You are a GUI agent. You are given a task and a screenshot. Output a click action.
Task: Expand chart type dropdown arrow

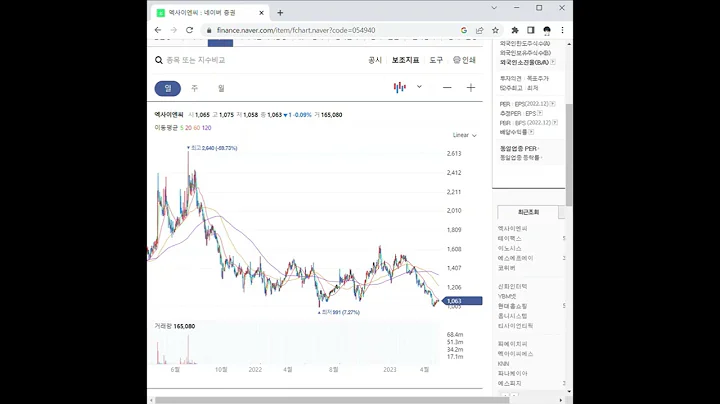[x=419, y=86]
